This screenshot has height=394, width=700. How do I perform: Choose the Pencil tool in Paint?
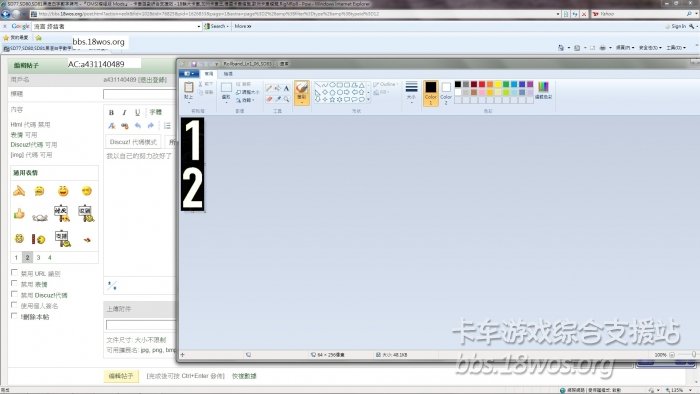click(x=269, y=88)
